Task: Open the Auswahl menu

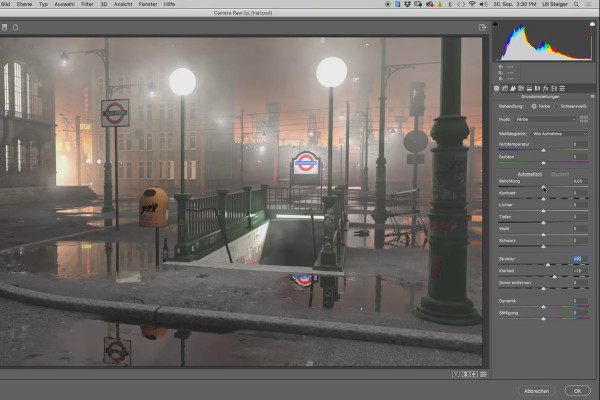Action: tap(64, 4)
